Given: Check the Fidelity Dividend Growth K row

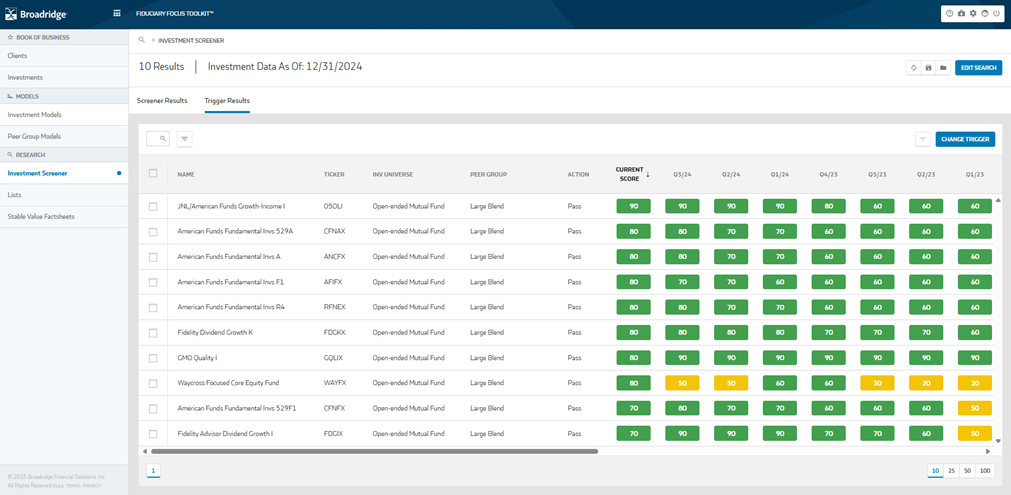Looking at the screenshot, I should pos(153,333).
